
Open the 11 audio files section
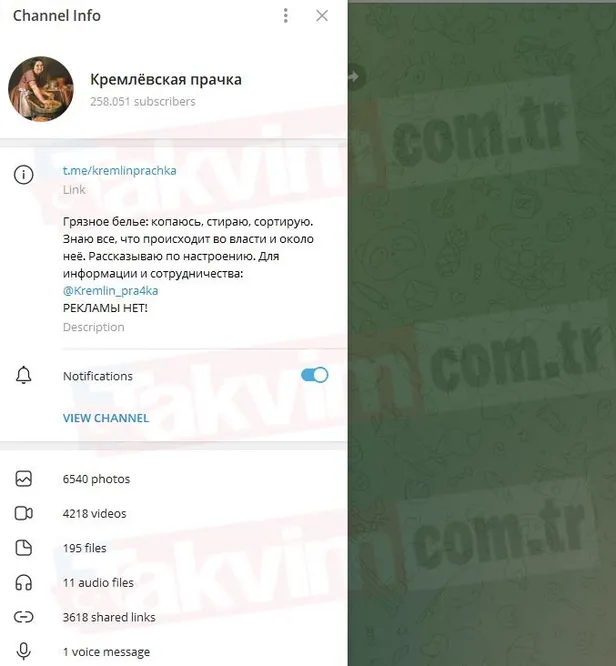coord(173,582)
